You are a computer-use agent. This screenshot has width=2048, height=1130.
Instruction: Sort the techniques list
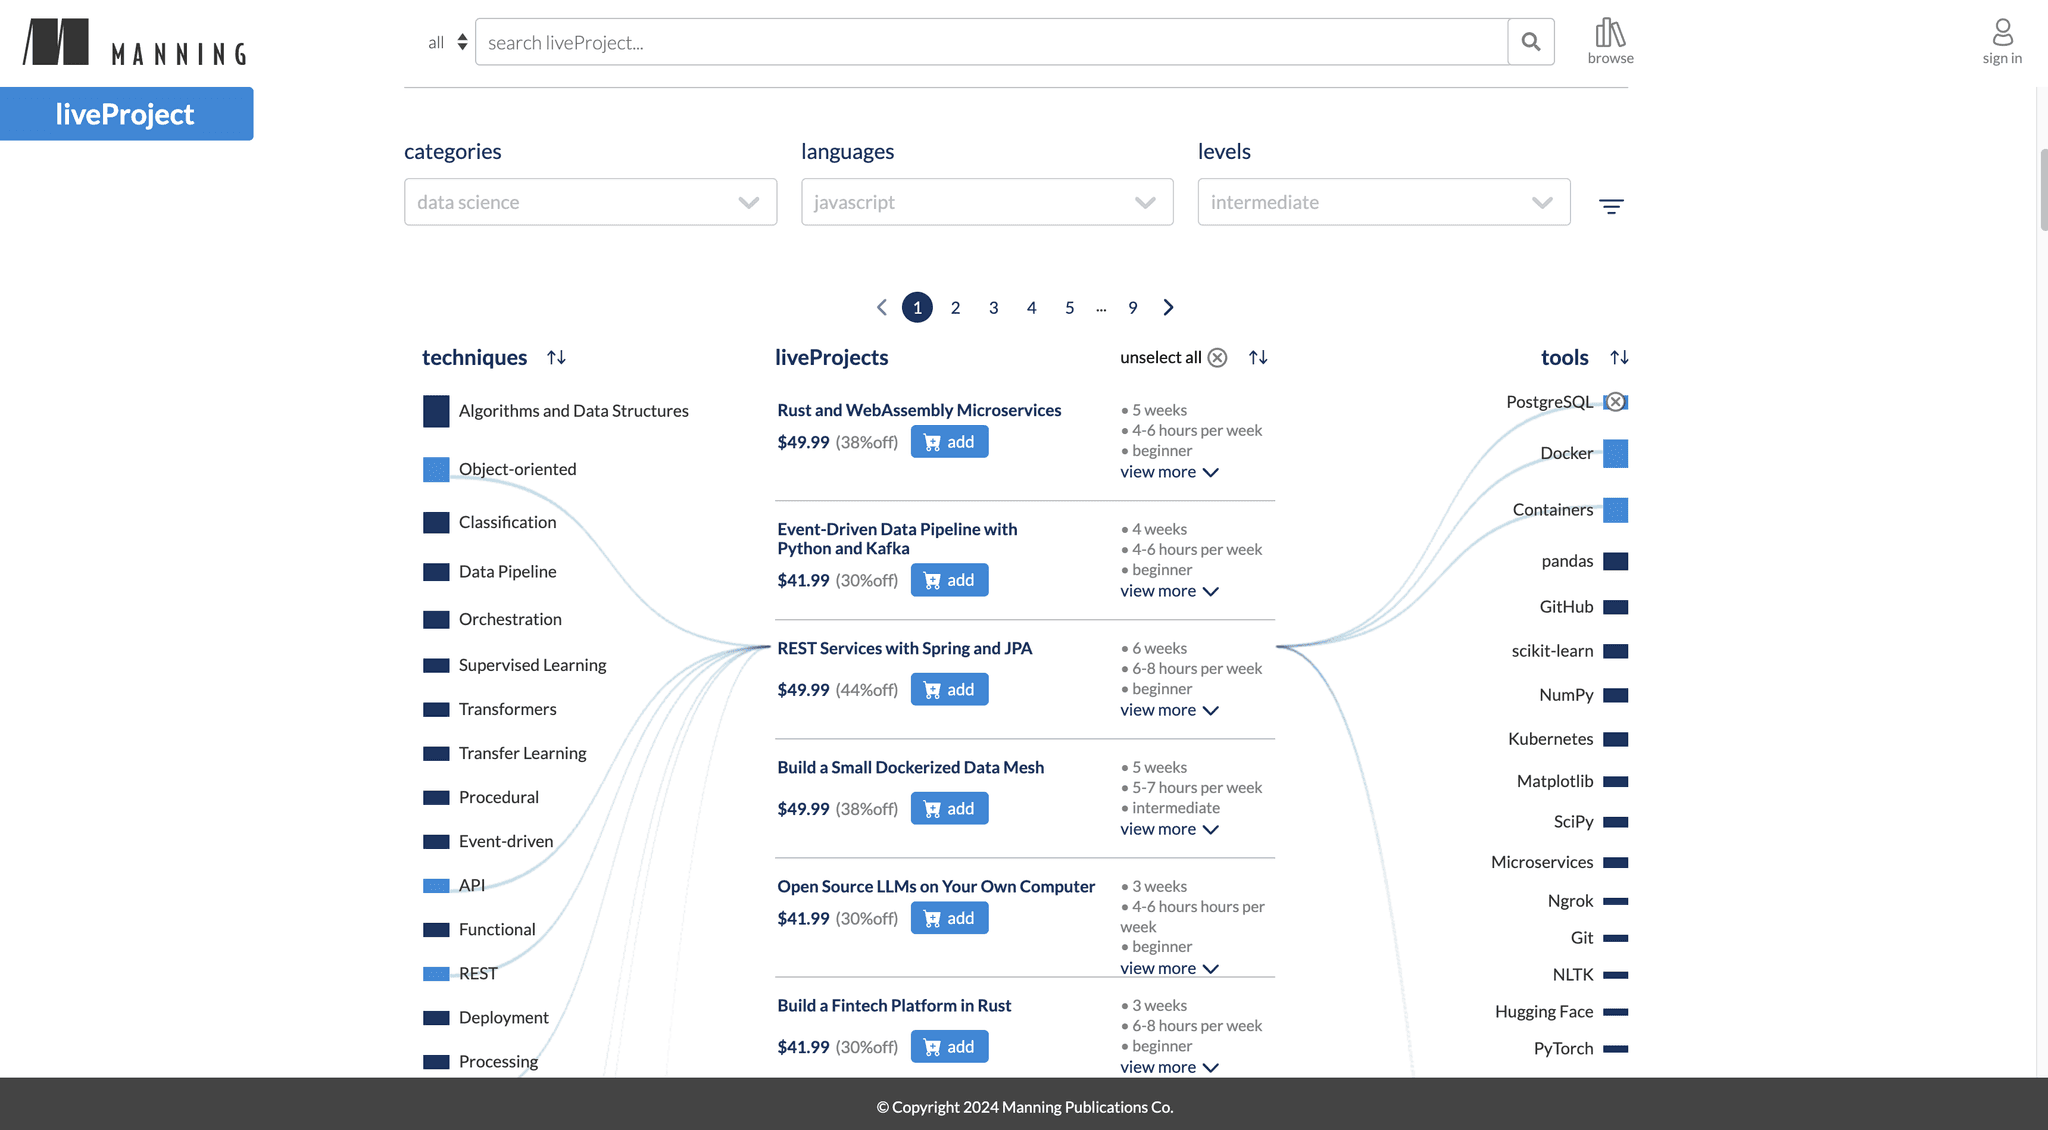pos(557,357)
